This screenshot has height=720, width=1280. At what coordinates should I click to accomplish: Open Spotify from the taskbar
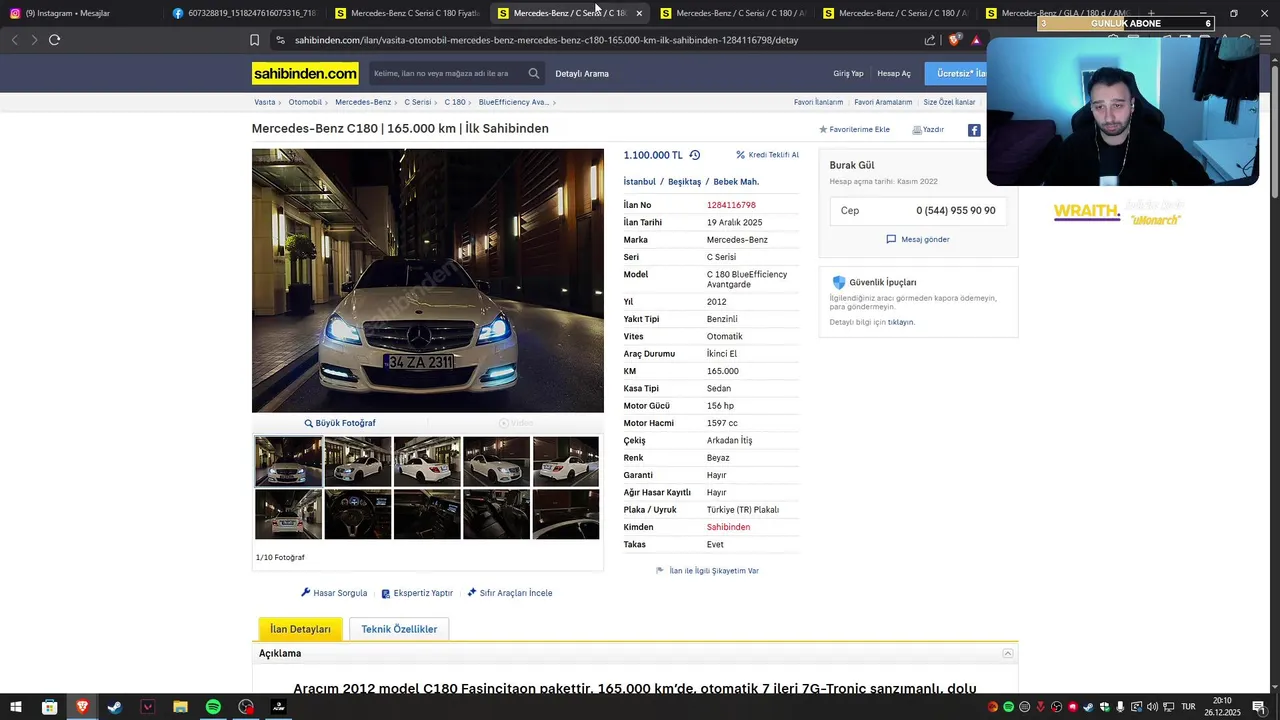pyautogui.click(x=213, y=707)
